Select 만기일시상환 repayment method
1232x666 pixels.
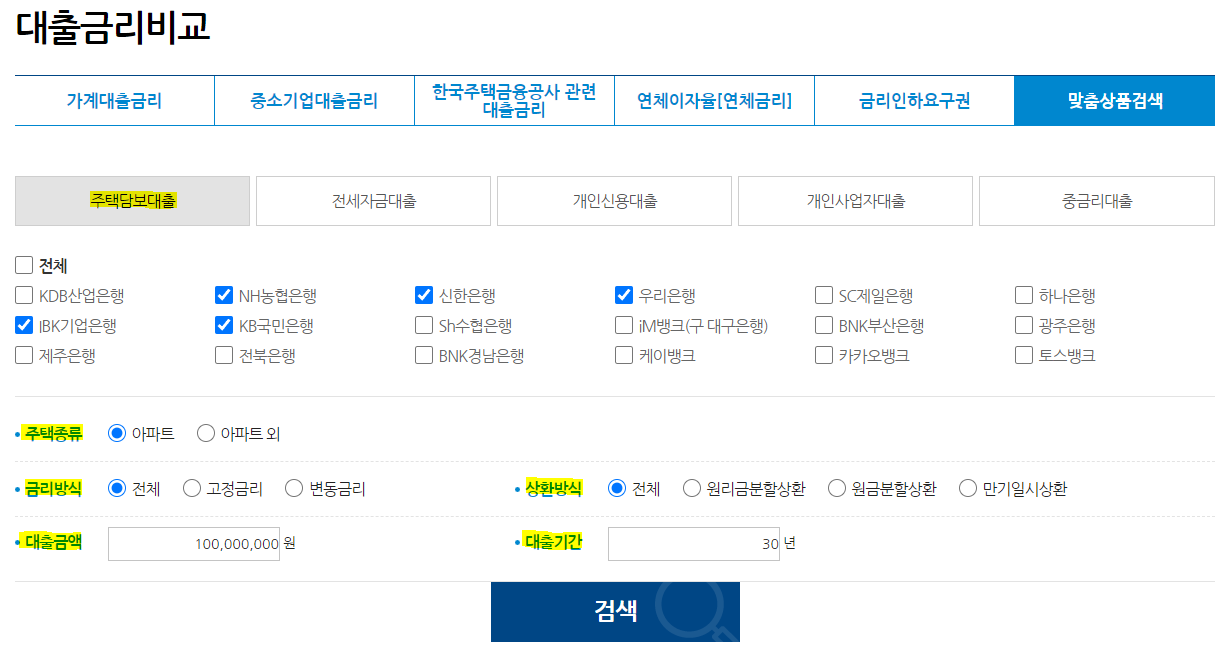coord(967,488)
